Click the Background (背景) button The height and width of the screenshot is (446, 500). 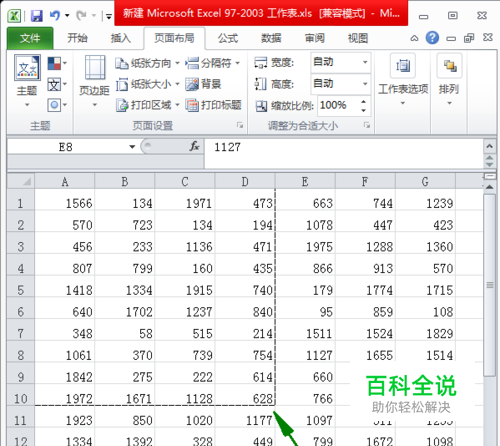[x=203, y=84]
